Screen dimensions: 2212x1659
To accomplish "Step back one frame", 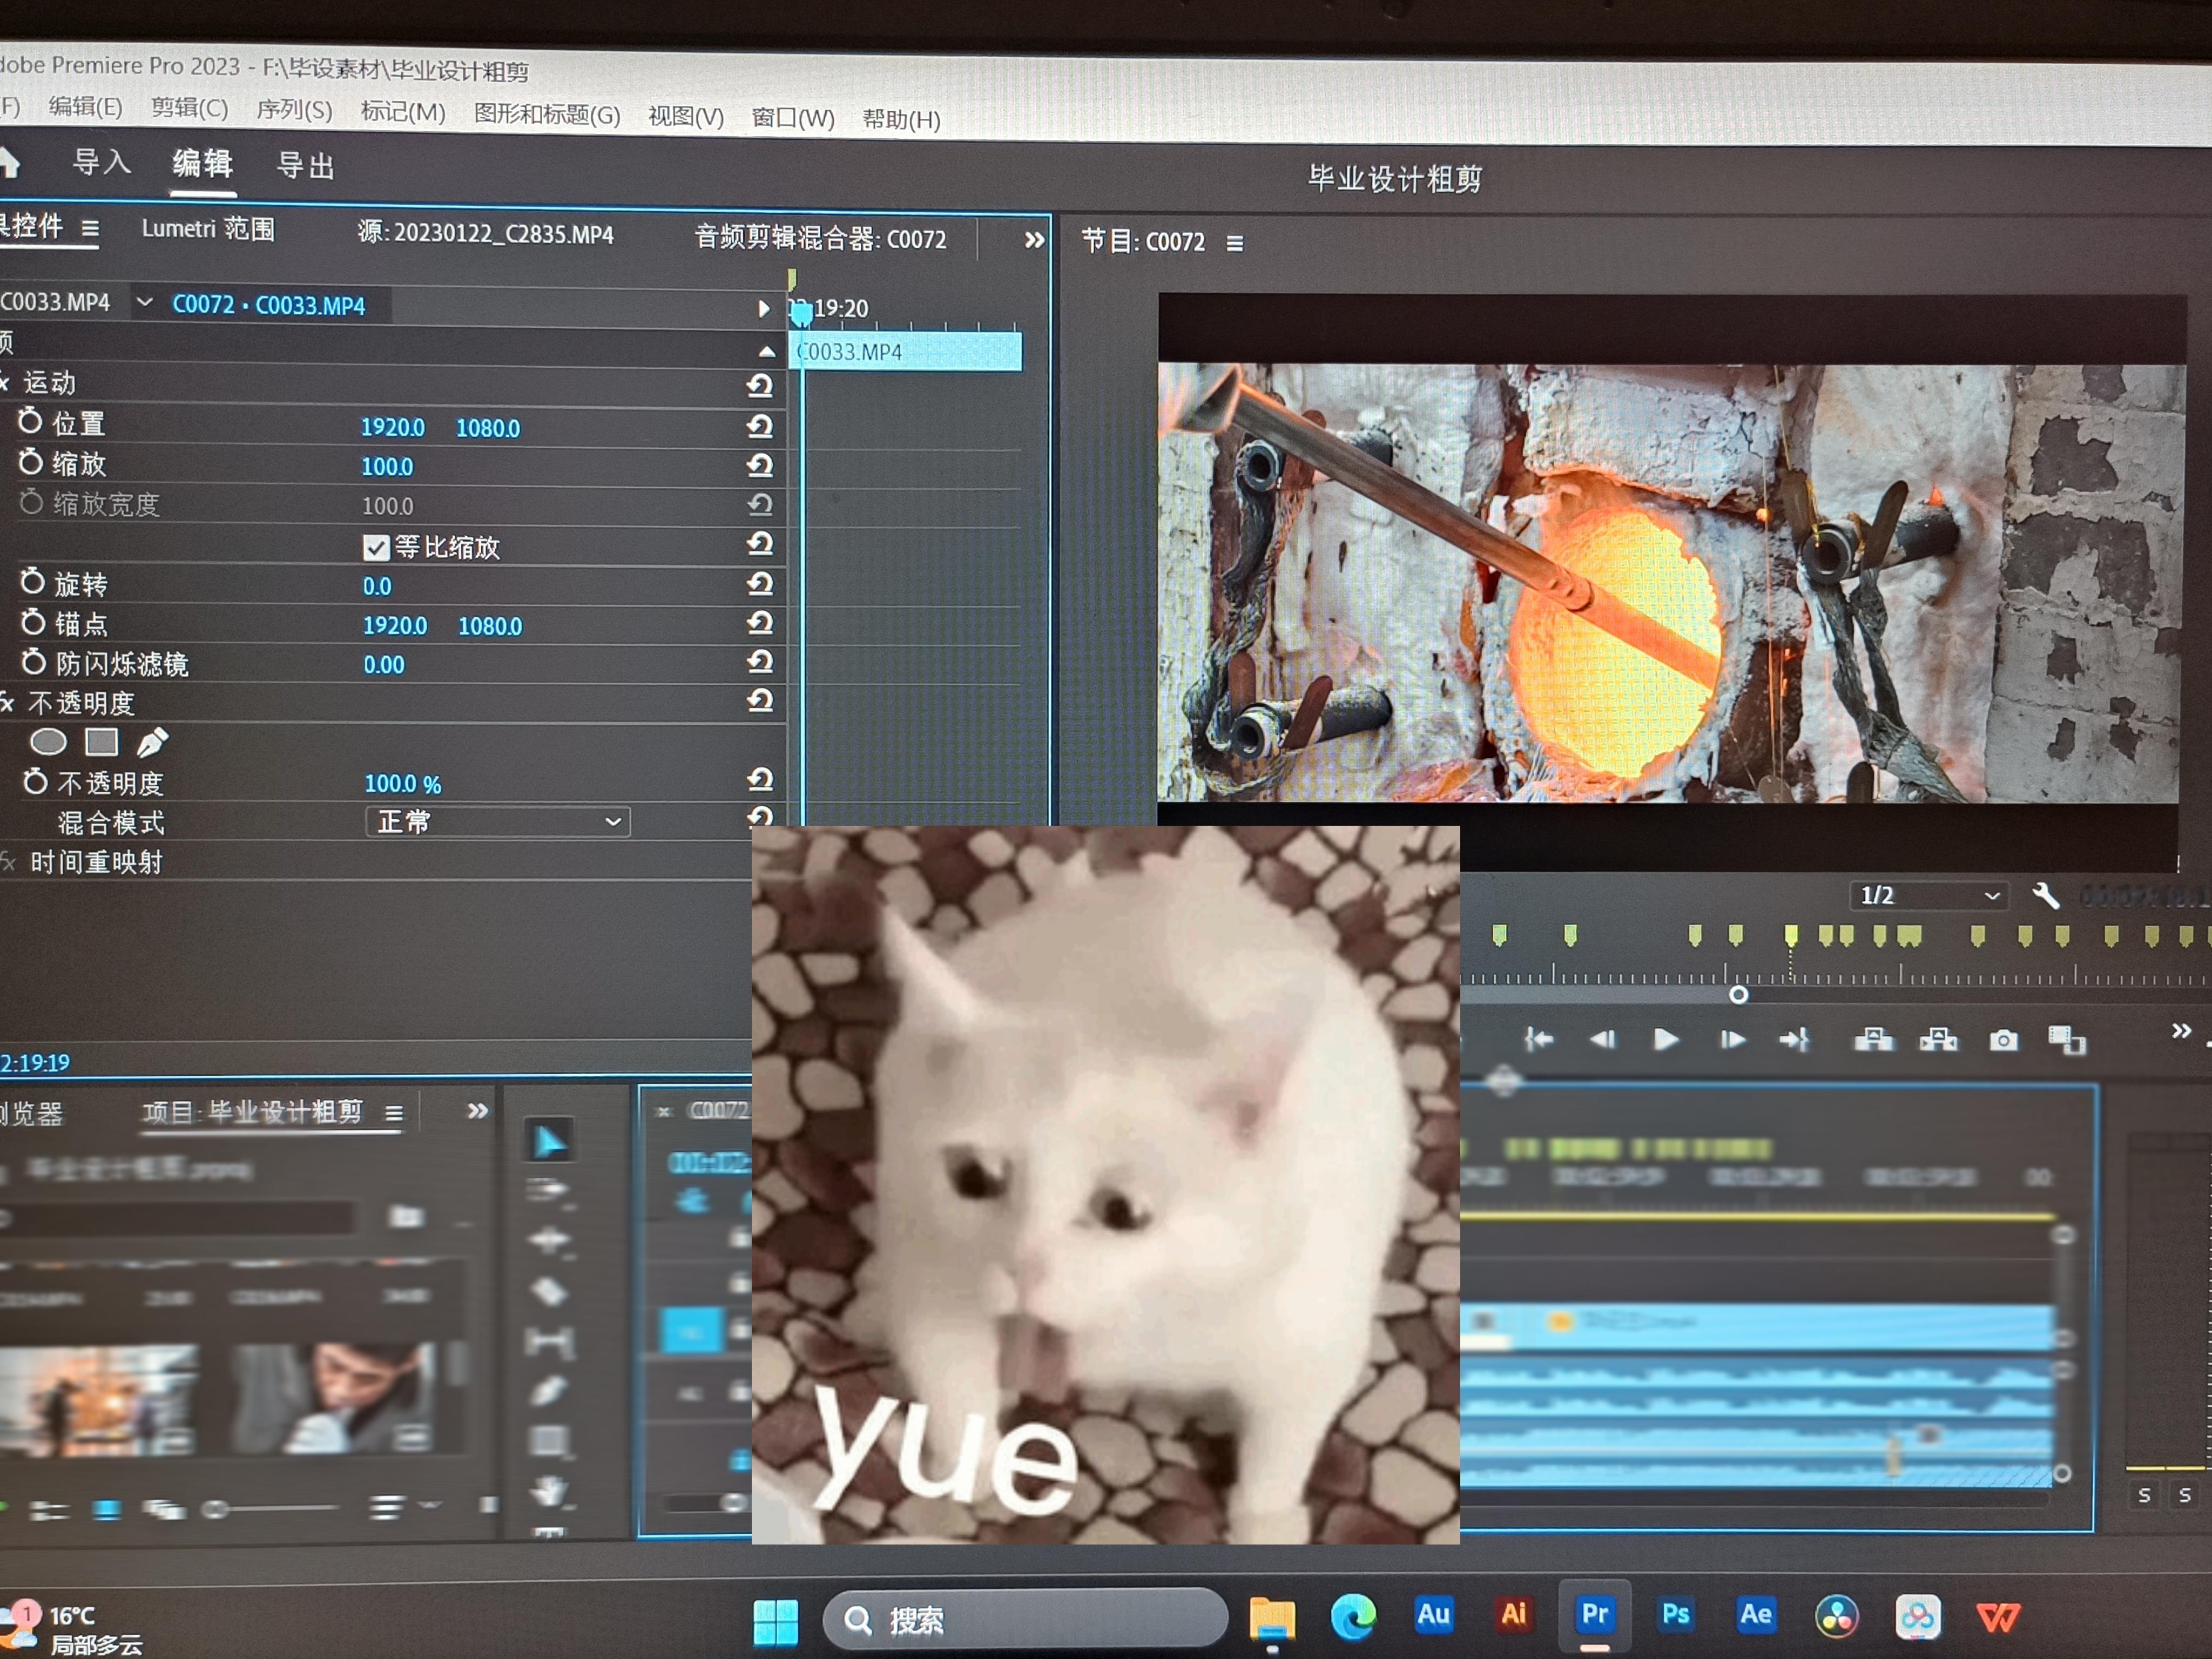I will (1602, 1040).
